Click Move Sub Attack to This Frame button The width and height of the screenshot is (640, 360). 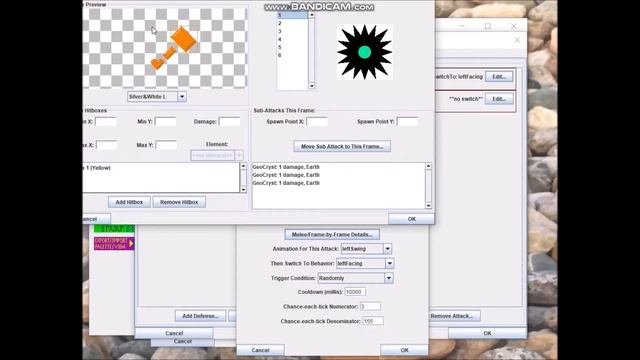(x=342, y=146)
